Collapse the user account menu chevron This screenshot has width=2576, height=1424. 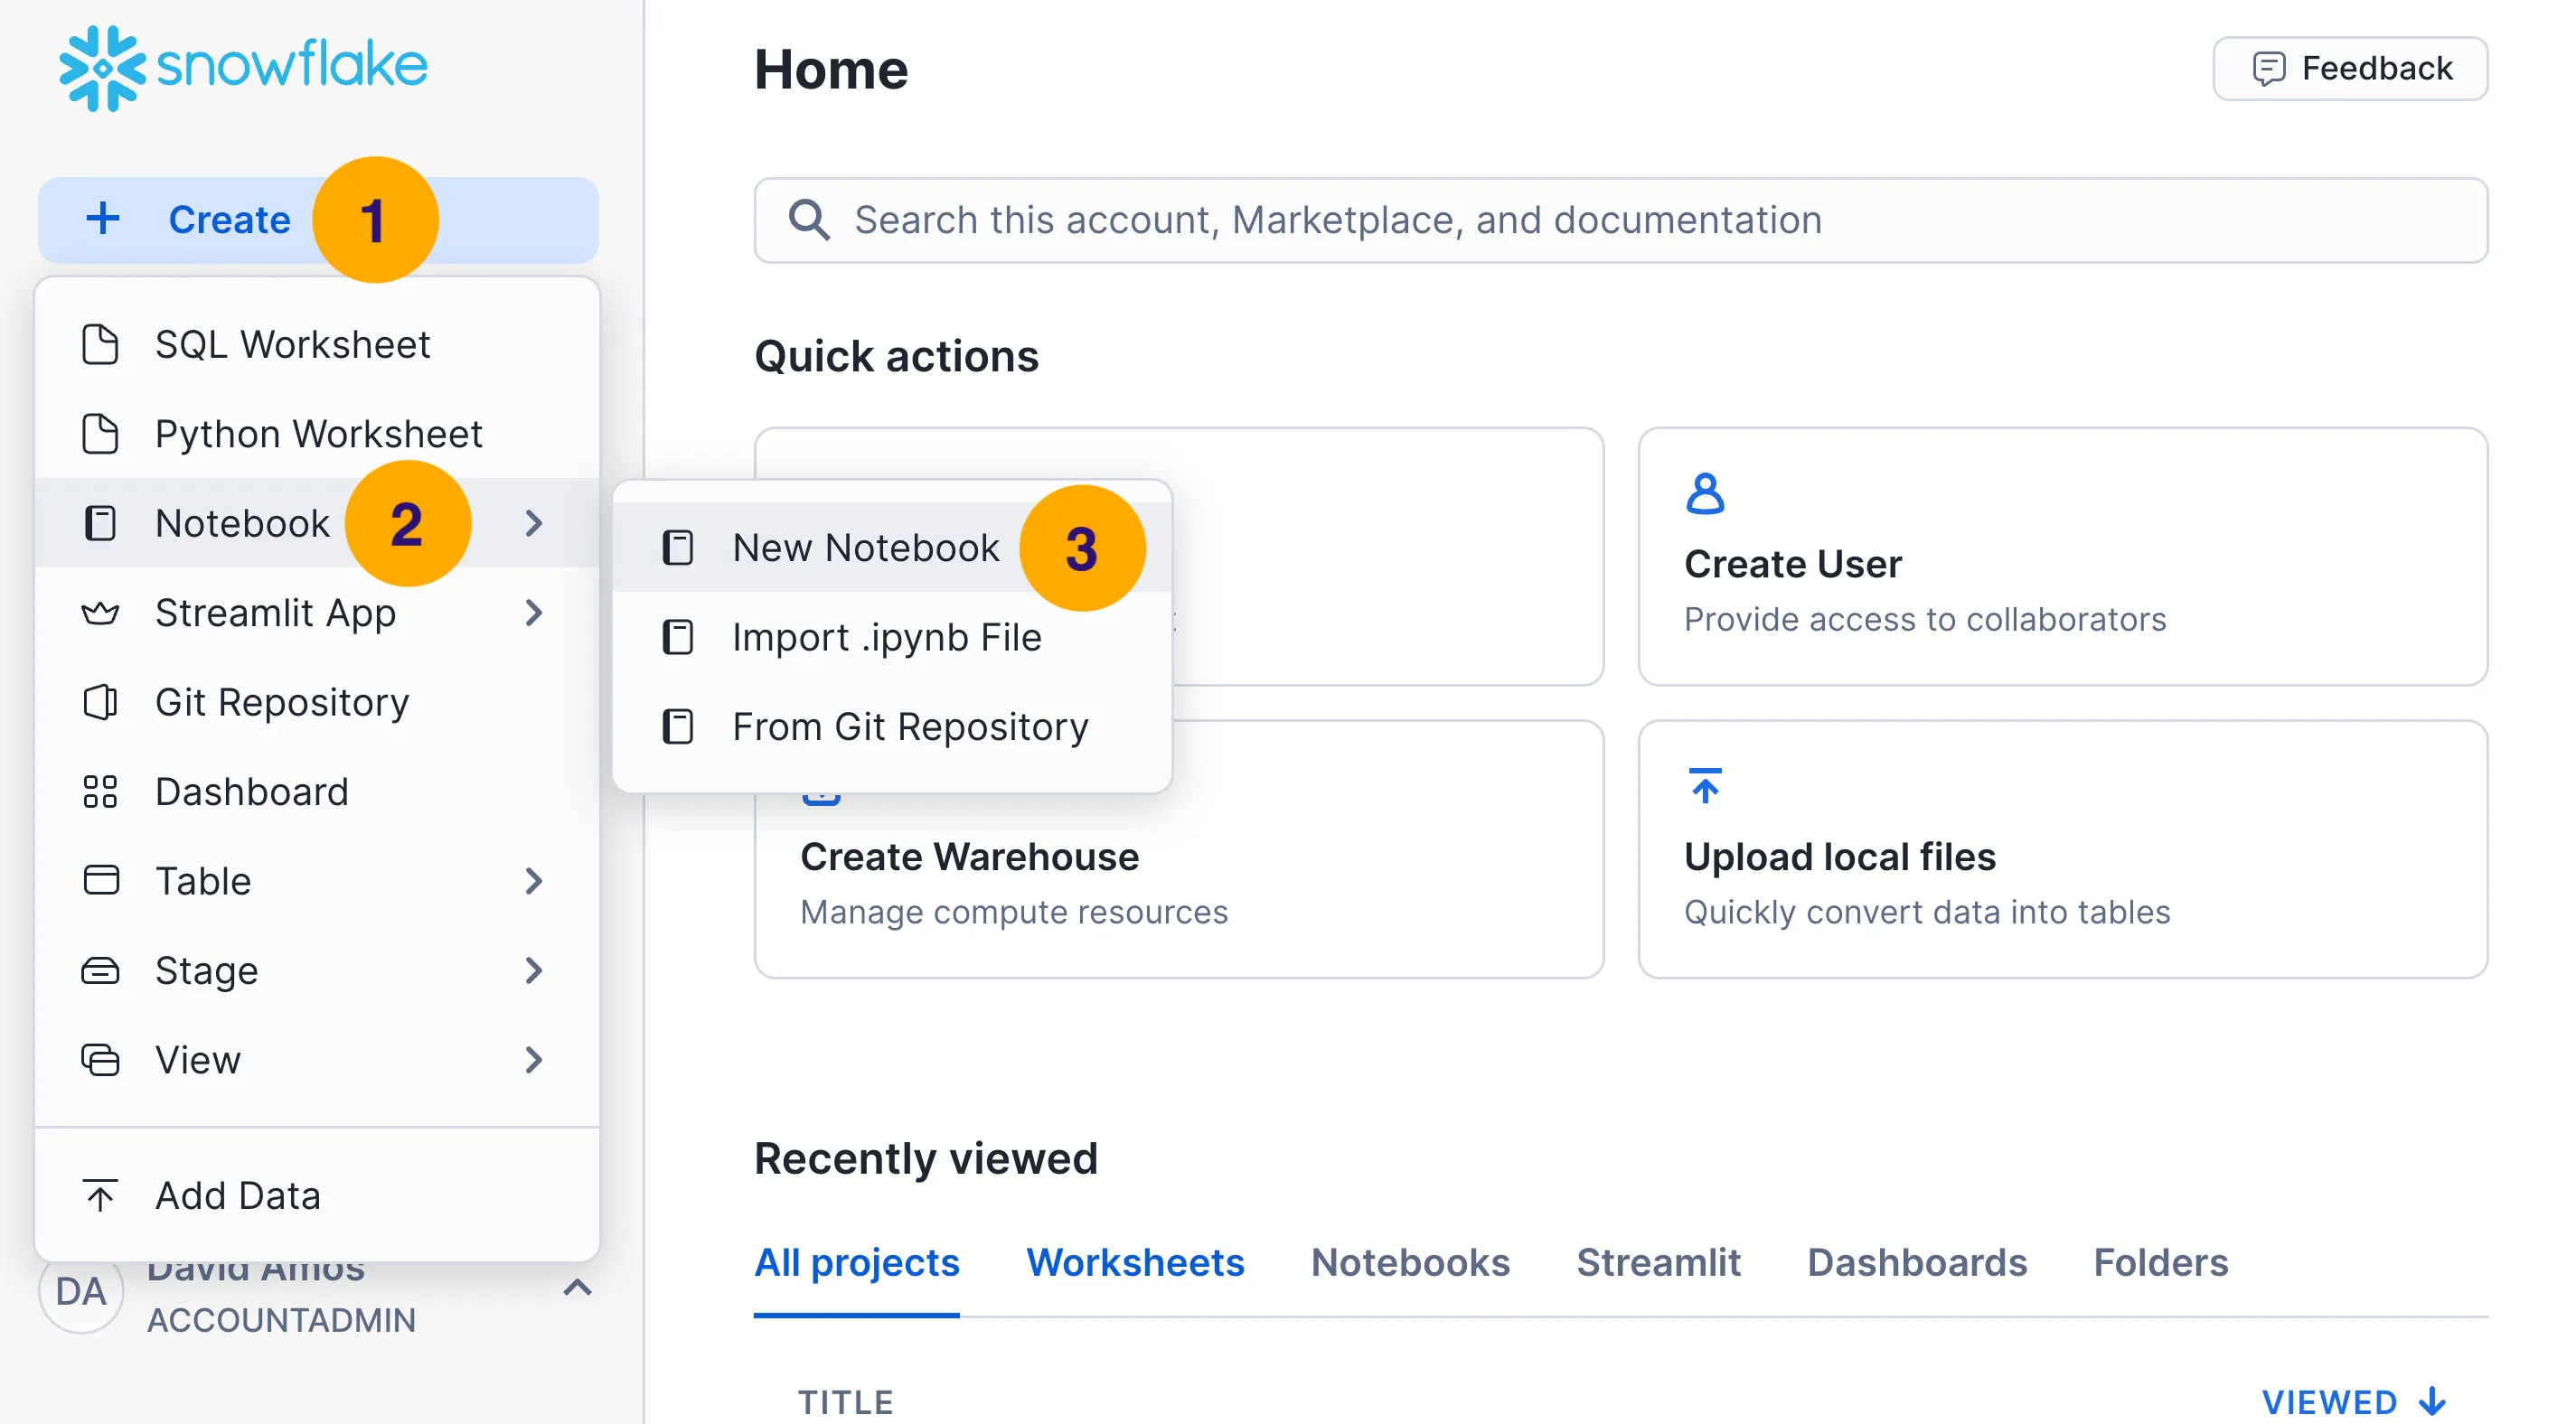(x=577, y=1287)
